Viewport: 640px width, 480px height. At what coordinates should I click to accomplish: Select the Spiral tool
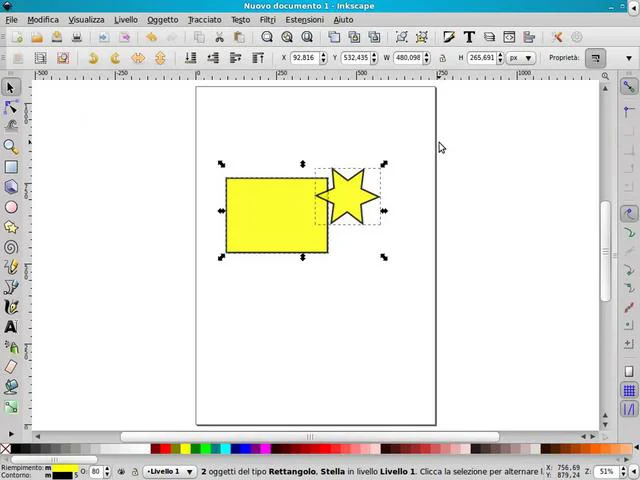pyautogui.click(x=11, y=247)
